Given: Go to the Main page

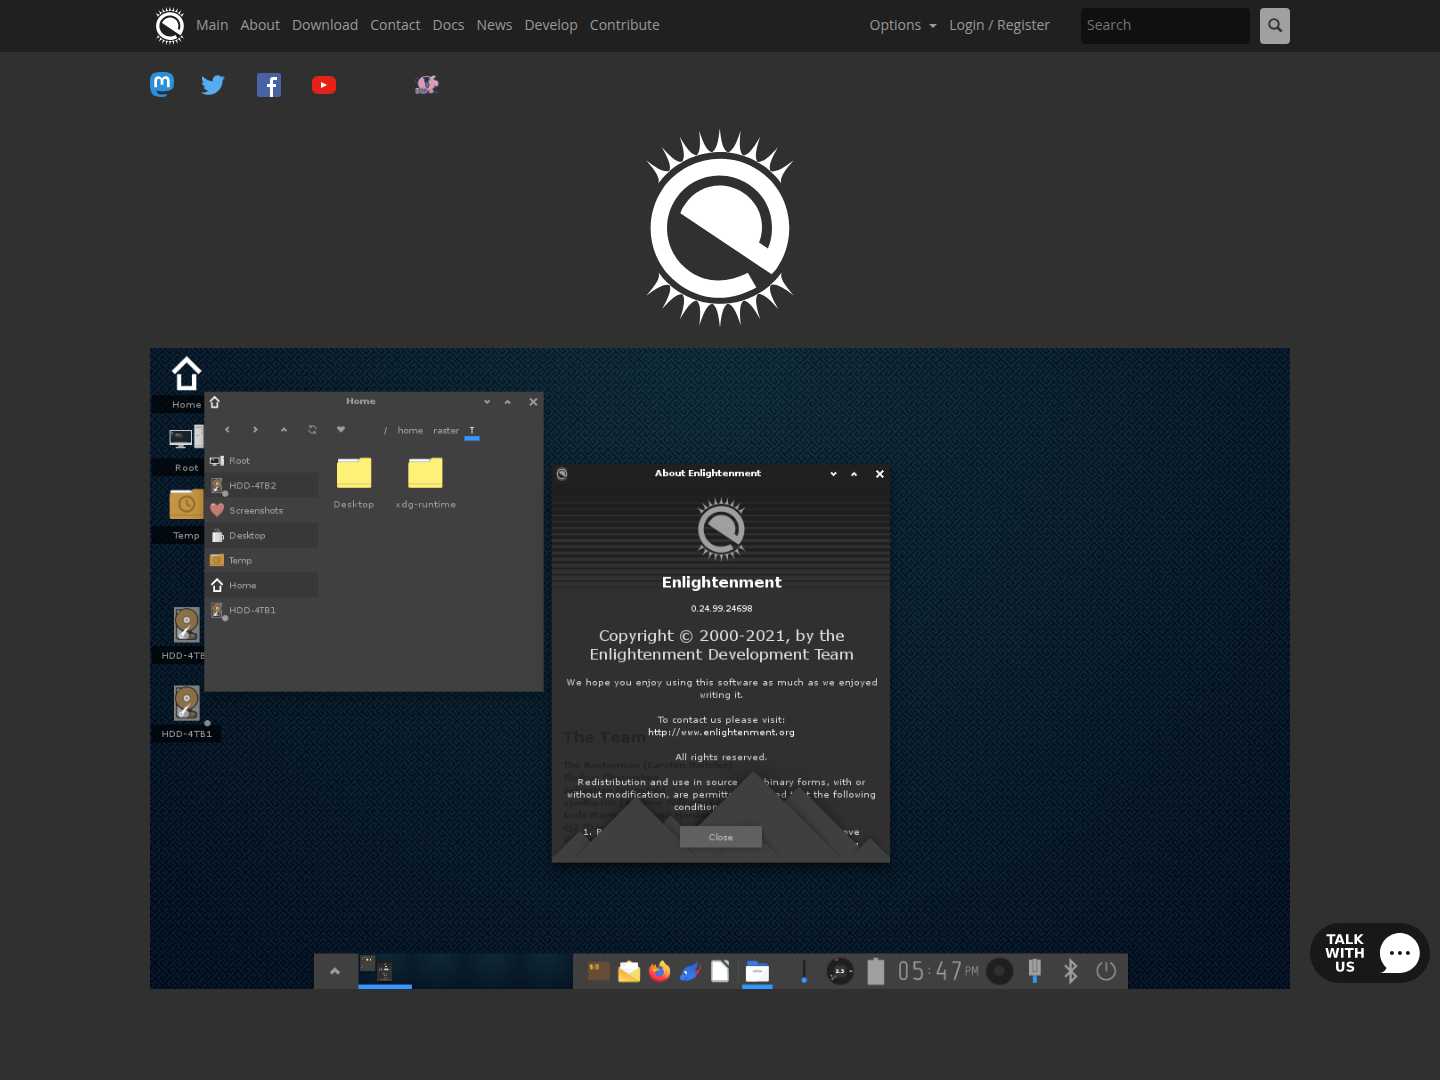Looking at the screenshot, I should 212,25.
